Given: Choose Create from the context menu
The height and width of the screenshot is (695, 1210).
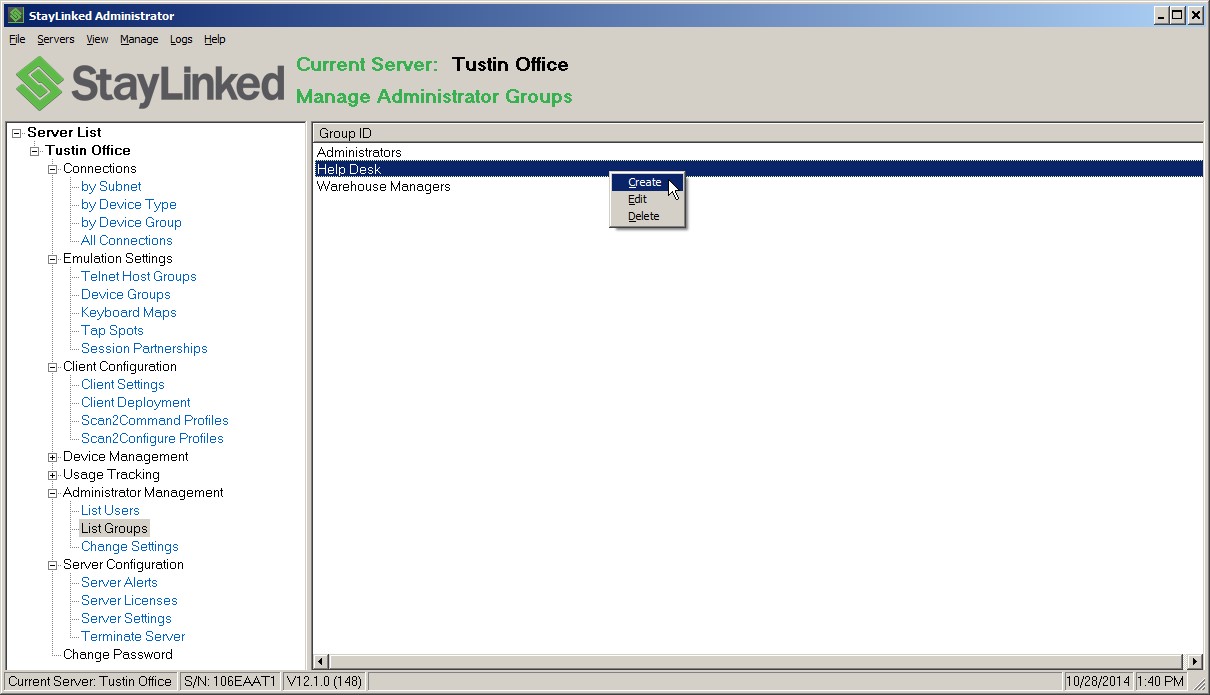Looking at the screenshot, I should point(645,182).
